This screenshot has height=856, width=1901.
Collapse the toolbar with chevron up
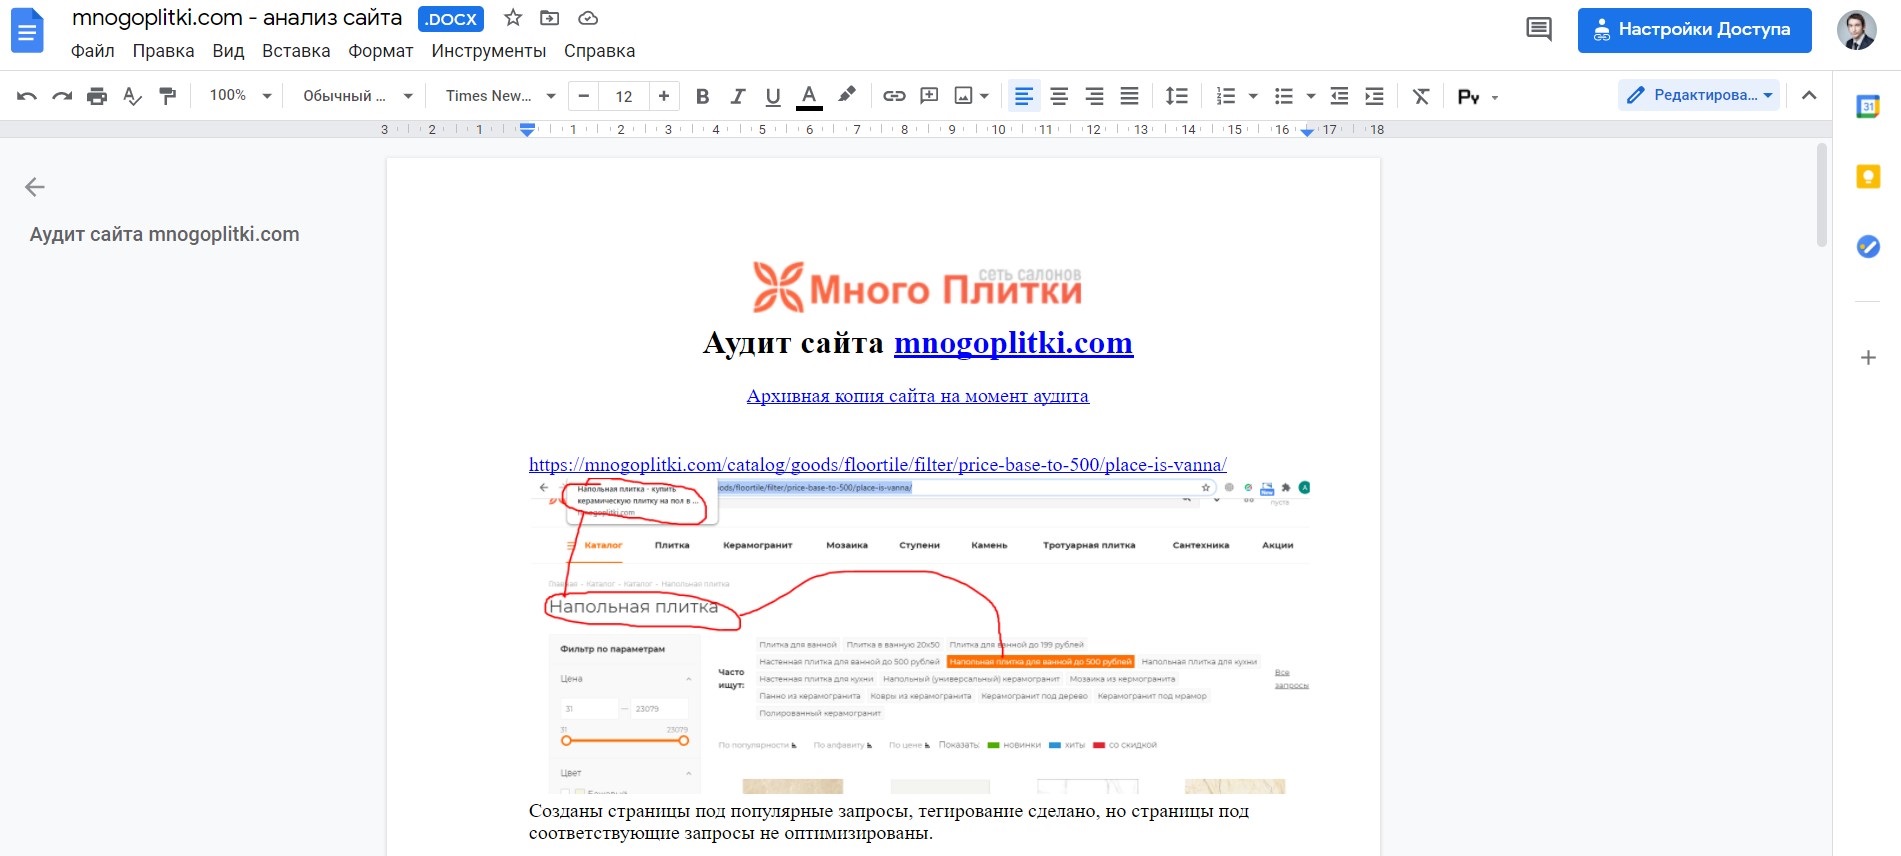pyautogui.click(x=1809, y=95)
